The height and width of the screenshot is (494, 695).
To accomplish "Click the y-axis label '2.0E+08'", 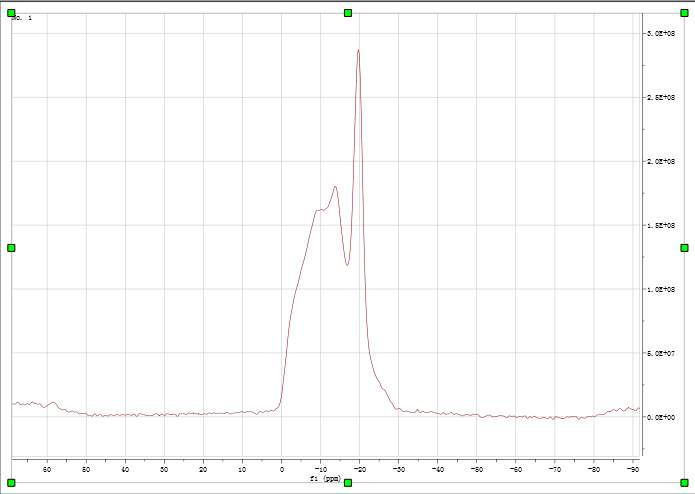I will click(660, 161).
